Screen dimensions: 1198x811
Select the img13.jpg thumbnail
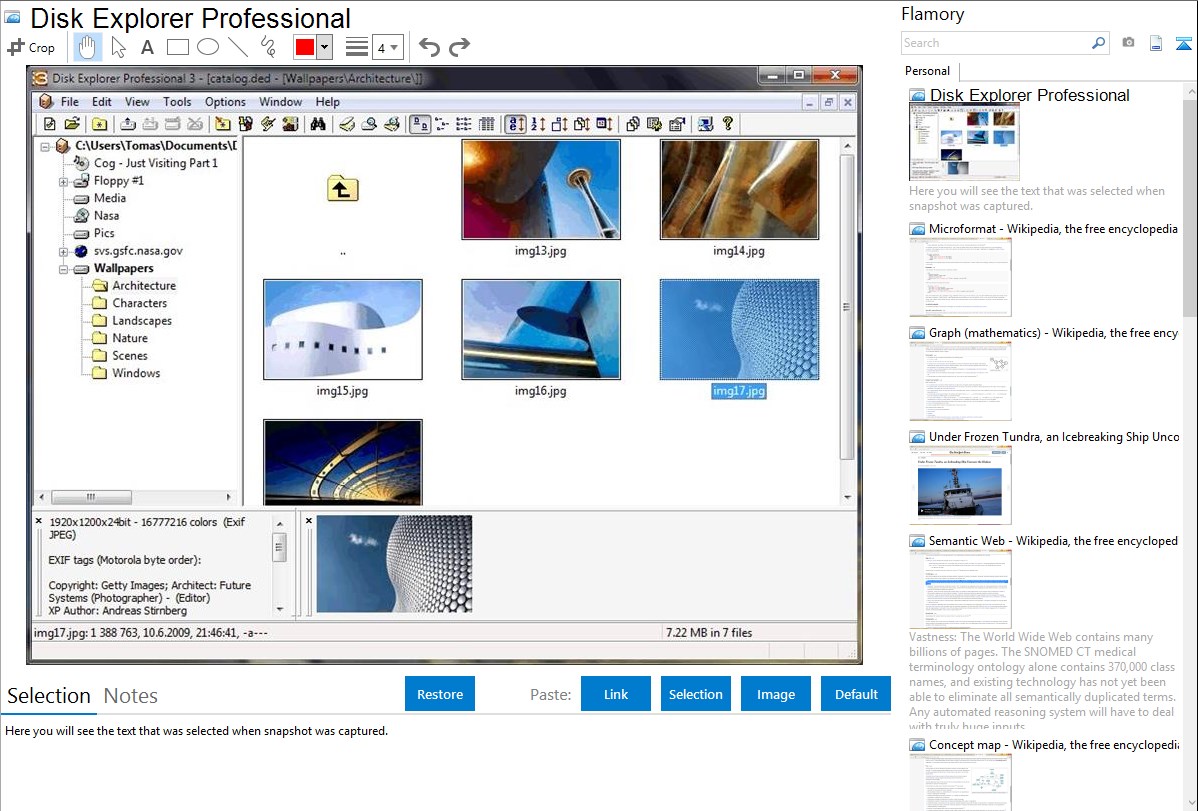(x=541, y=190)
